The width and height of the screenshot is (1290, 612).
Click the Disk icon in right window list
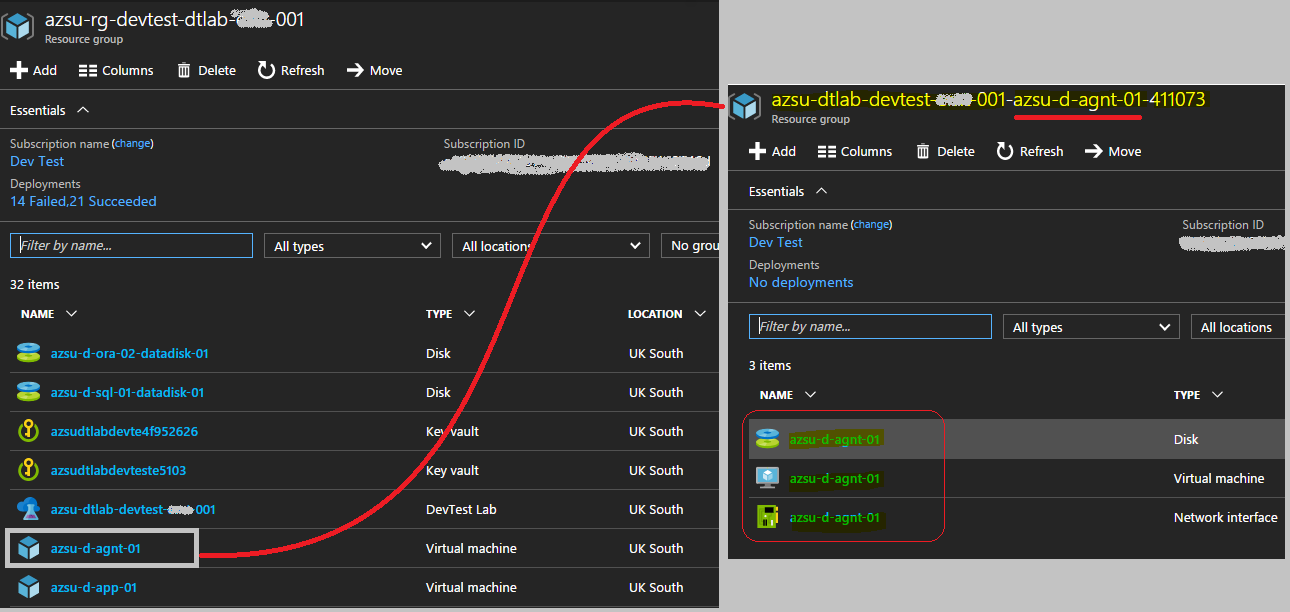767,439
